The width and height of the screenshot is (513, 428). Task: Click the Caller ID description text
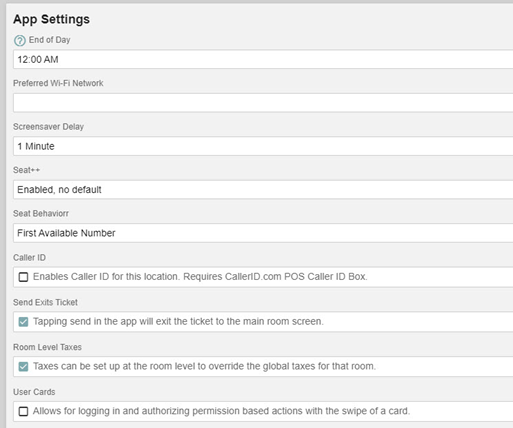click(x=200, y=277)
